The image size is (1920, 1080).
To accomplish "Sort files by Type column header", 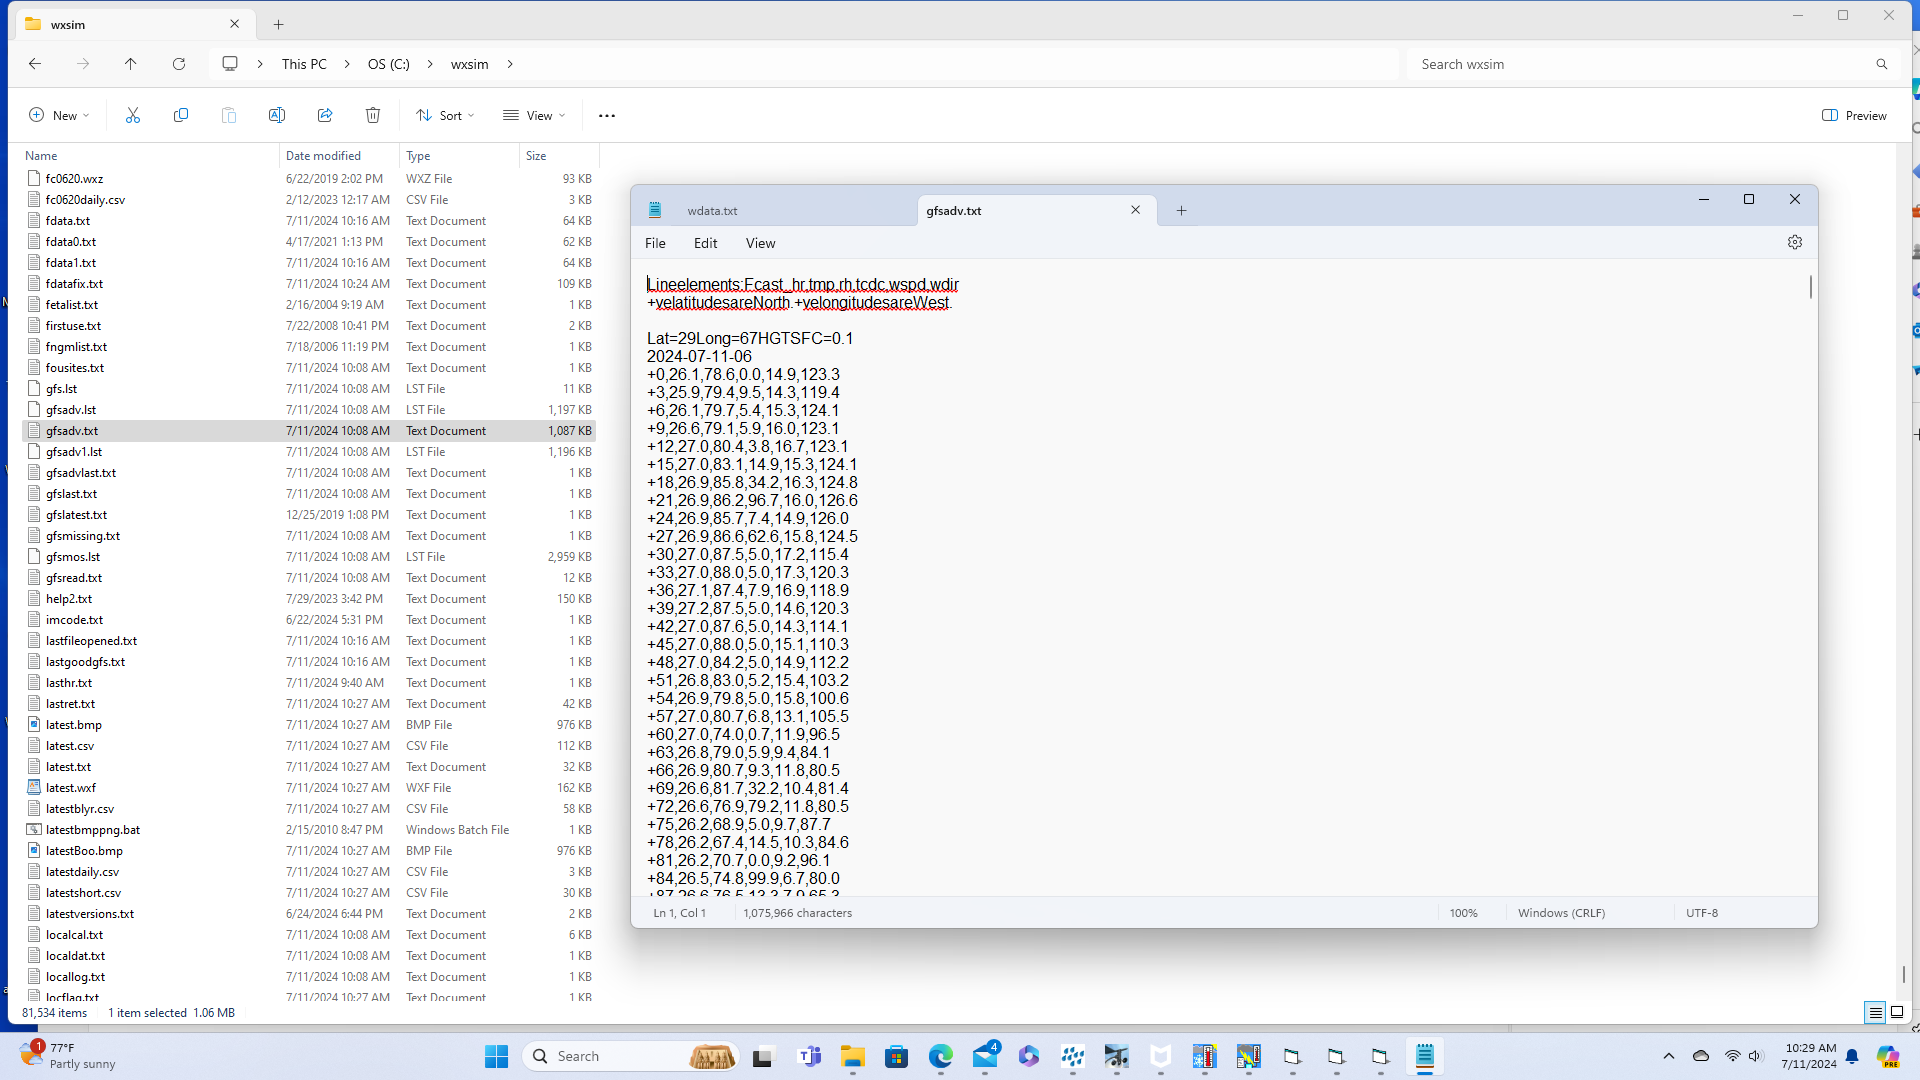I will [460, 156].
